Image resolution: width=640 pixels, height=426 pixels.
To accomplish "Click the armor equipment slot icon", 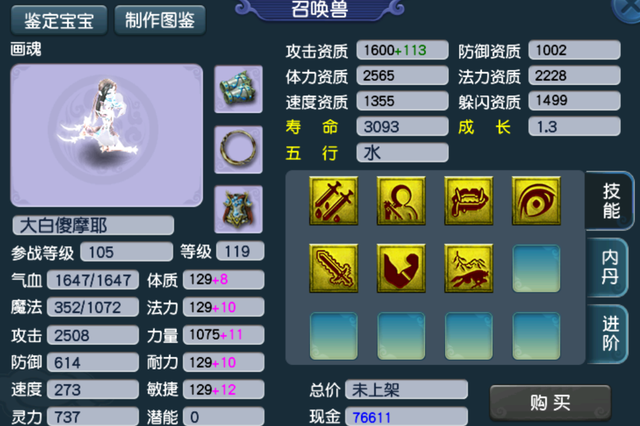I will click(238, 209).
